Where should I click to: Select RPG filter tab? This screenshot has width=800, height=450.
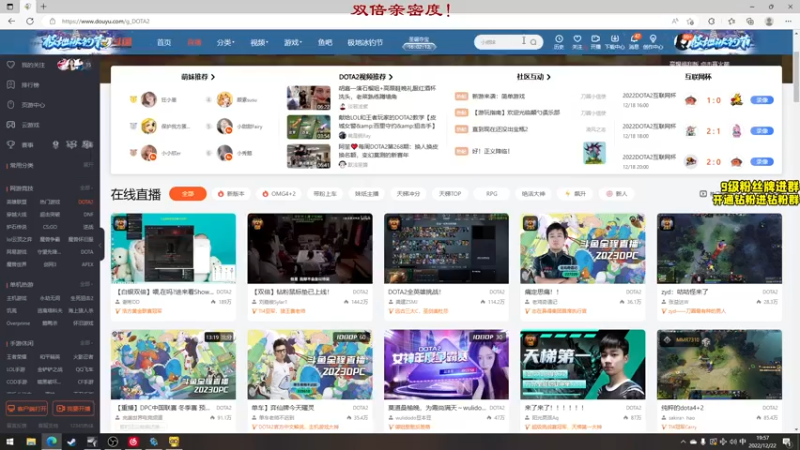(x=491, y=194)
